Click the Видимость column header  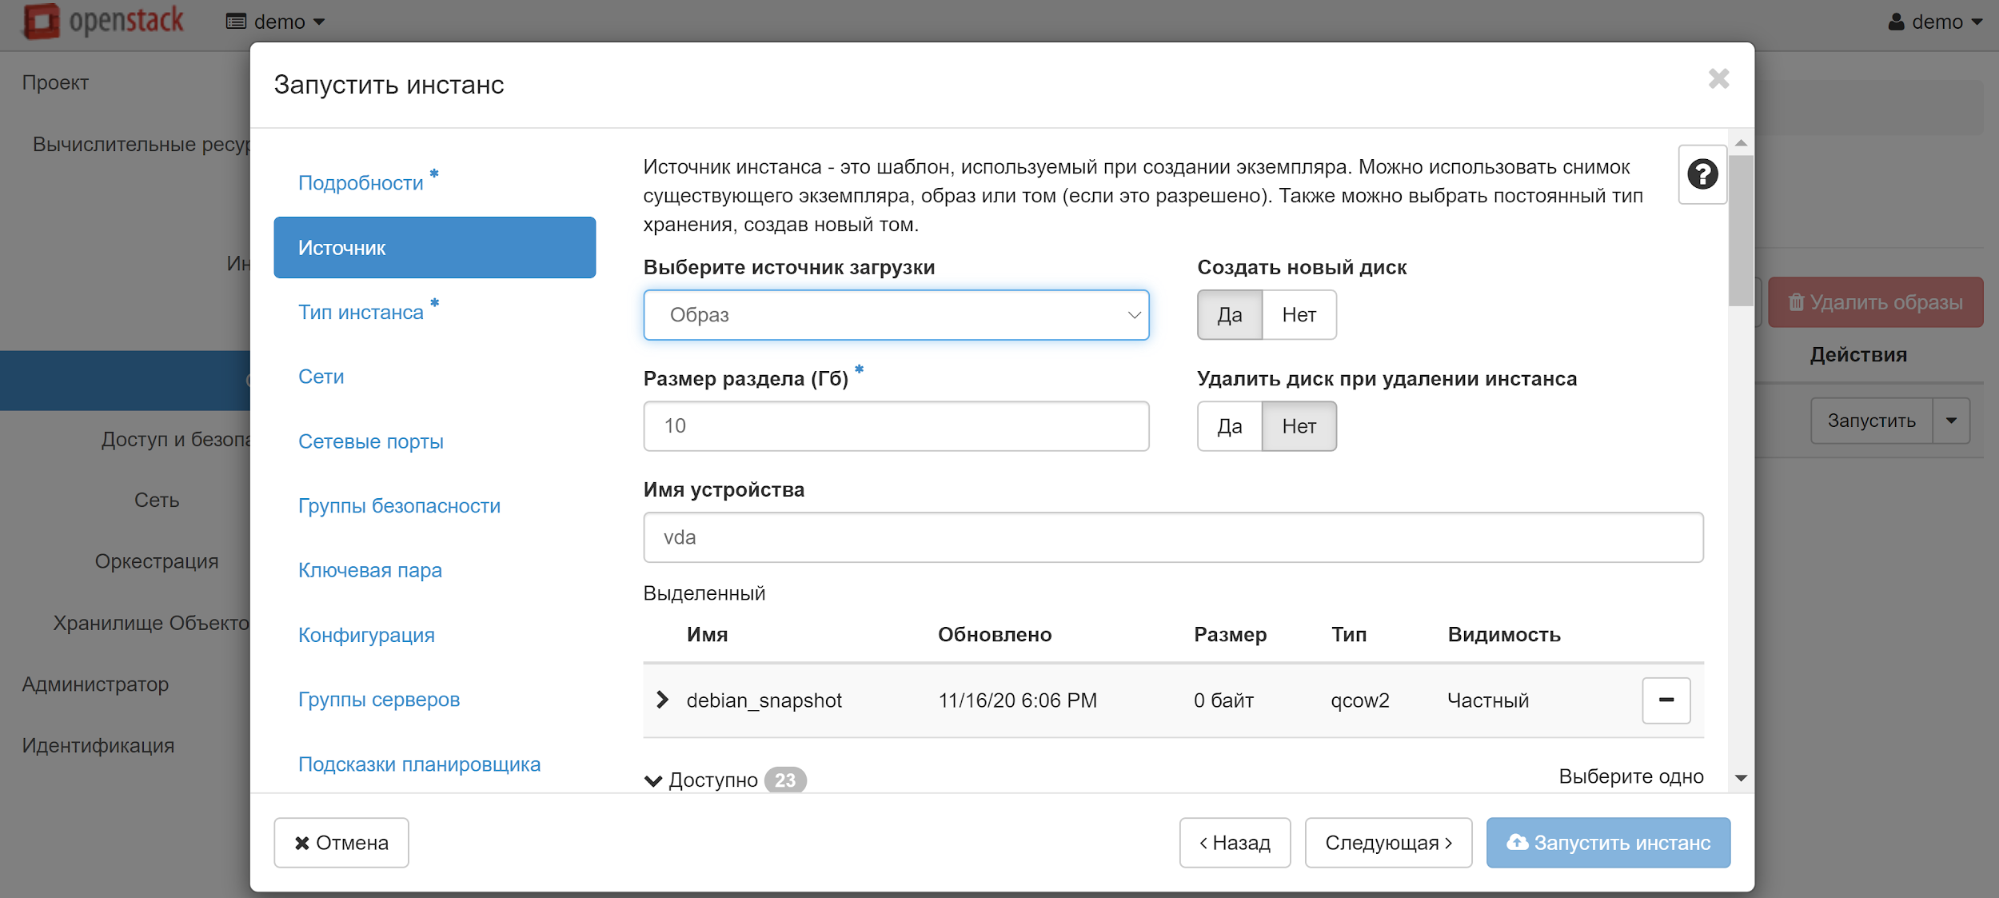1504,635
